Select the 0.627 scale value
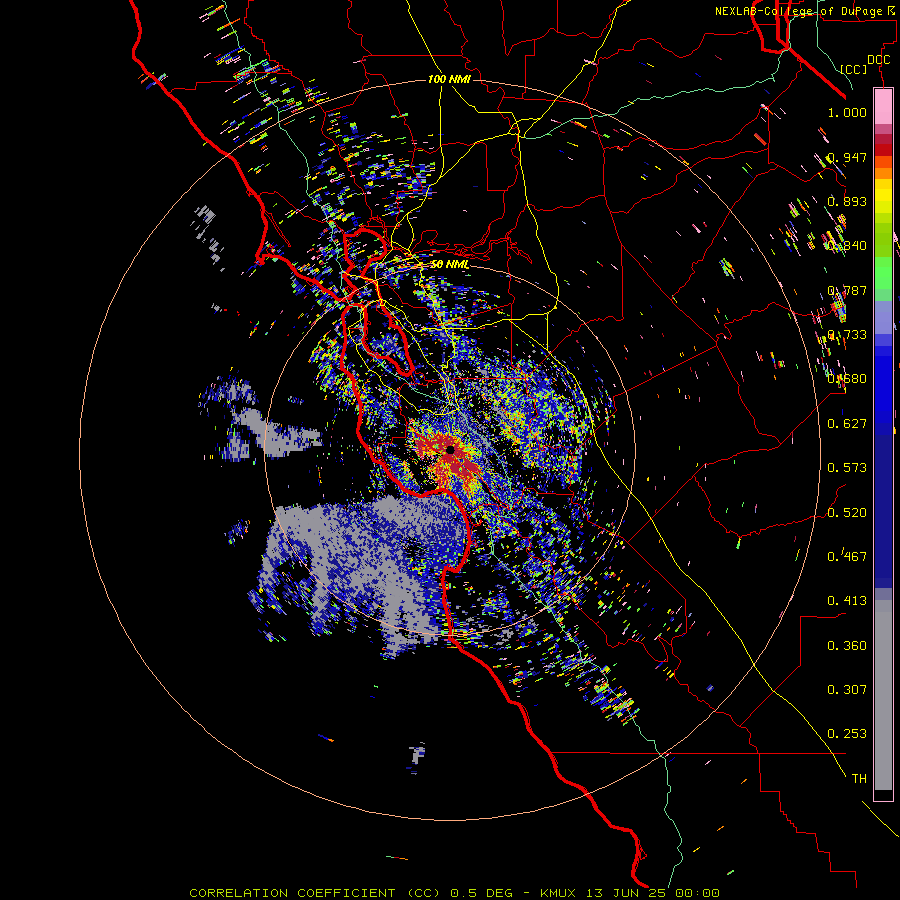The image size is (900, 900). pyautogui.click(x=847, y=424)
